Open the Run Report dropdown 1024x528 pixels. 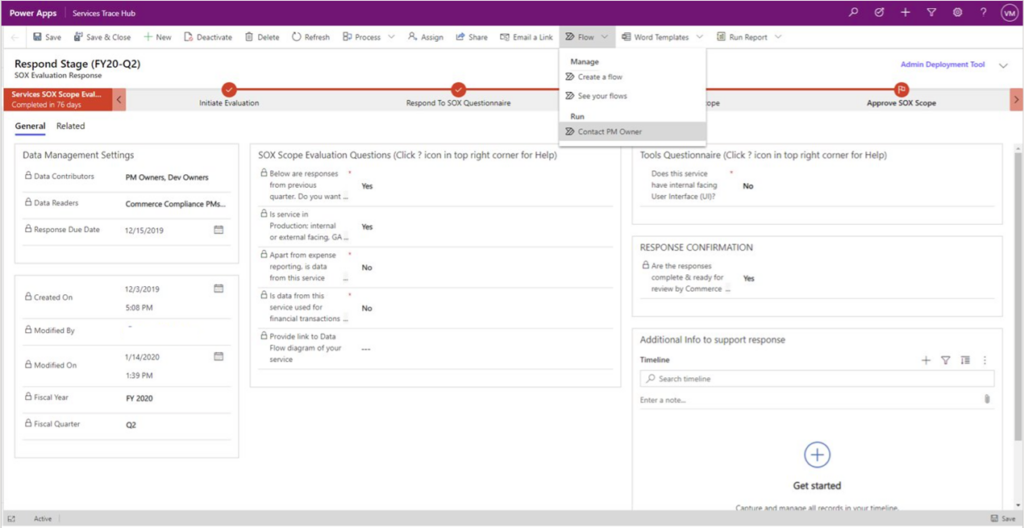pos(748,37)
